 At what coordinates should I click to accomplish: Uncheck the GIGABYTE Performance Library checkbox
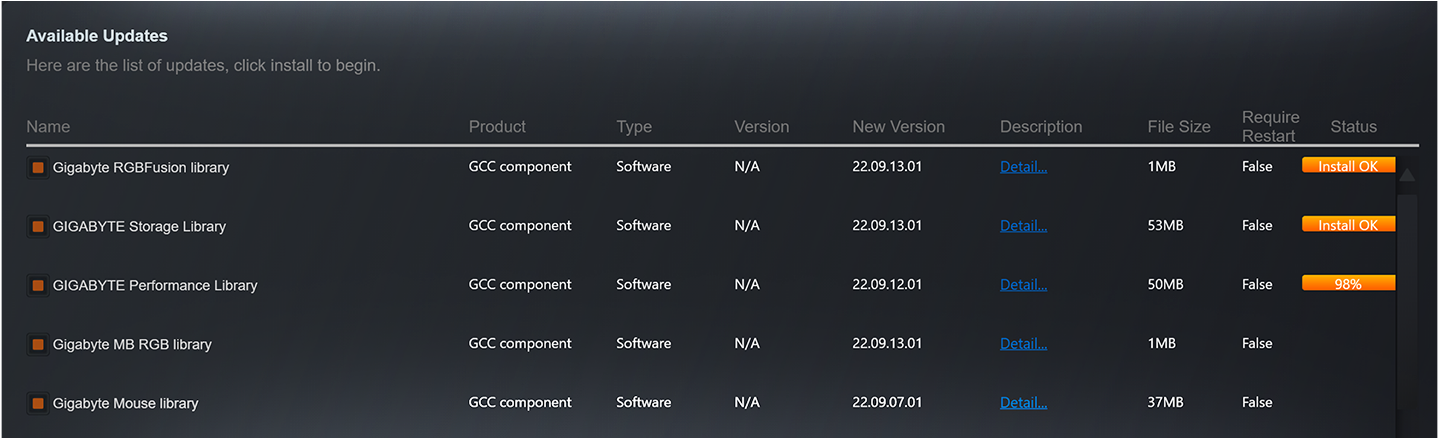(38, 286)
